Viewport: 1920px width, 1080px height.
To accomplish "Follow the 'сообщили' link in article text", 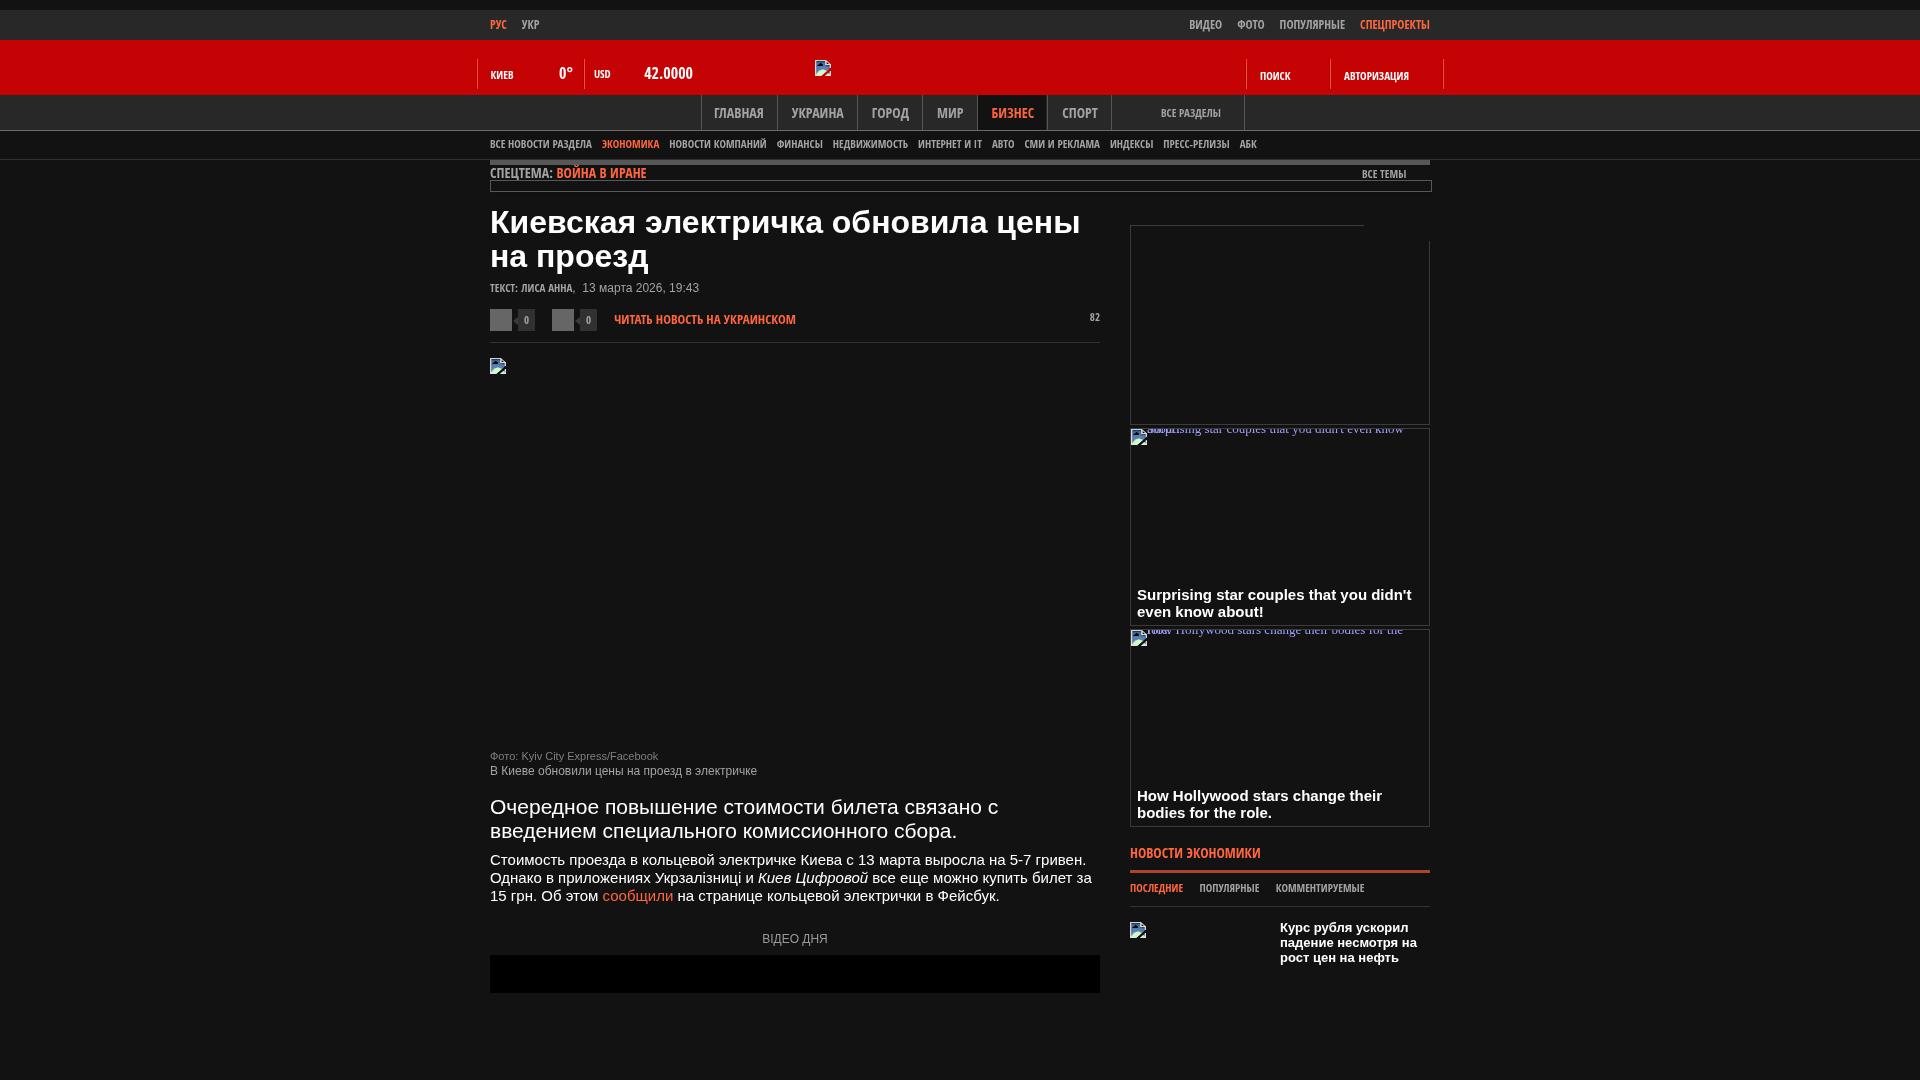I will 637,896.
